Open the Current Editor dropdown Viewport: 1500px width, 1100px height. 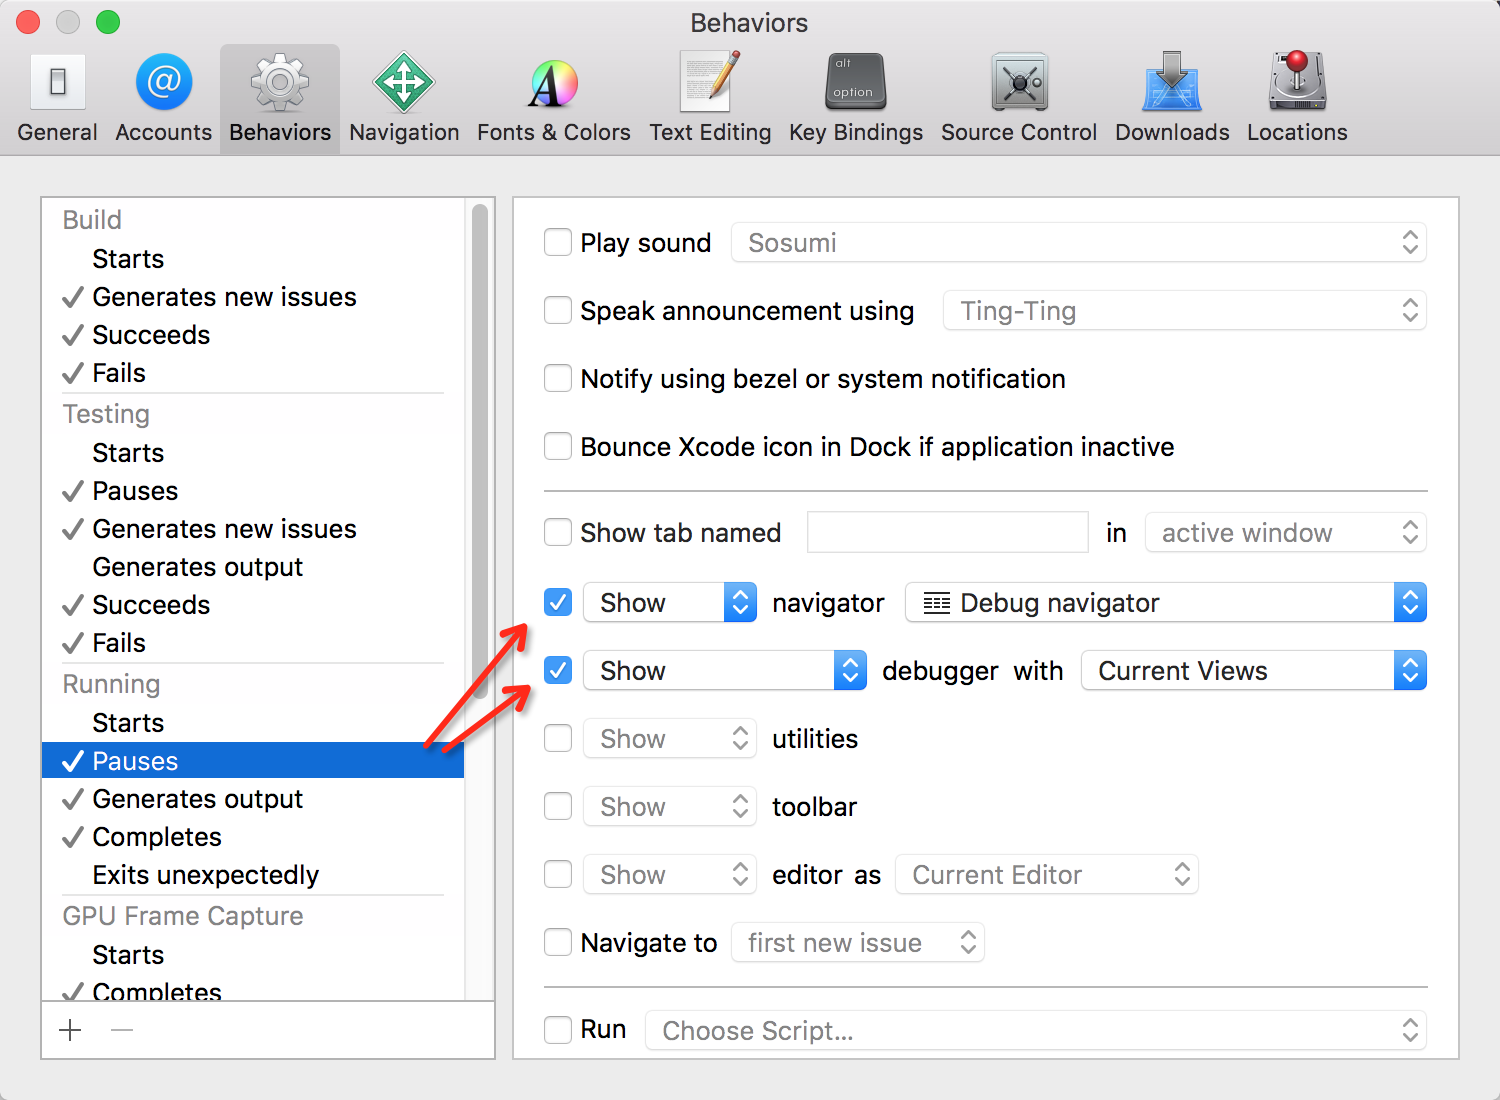click(1047, 874)
